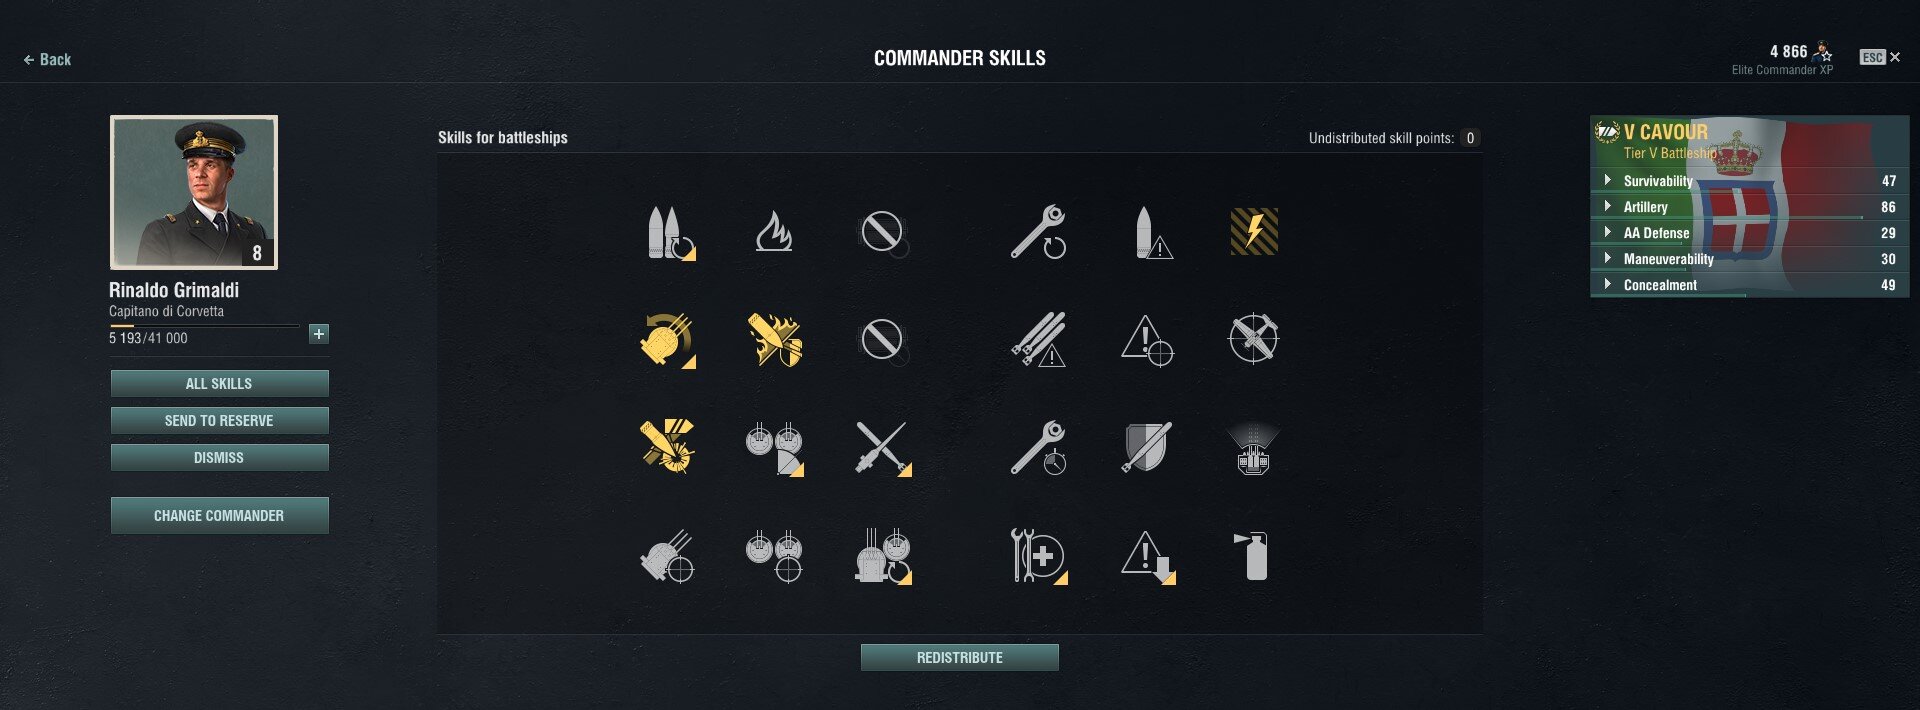Select the wrench with plus repair skill
1920x710 pixels.
(x=1039, y=556)
